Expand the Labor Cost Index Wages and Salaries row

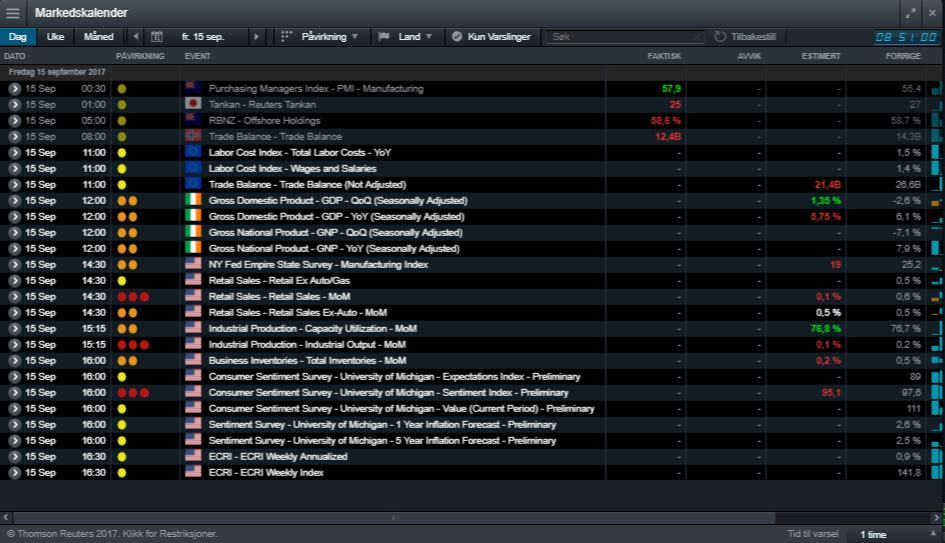[x=14, y=169]
